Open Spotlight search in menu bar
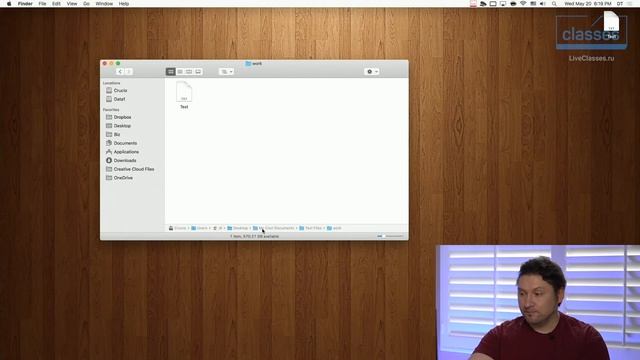This screenshot has height=360, width=640. [x=554, y=4]
